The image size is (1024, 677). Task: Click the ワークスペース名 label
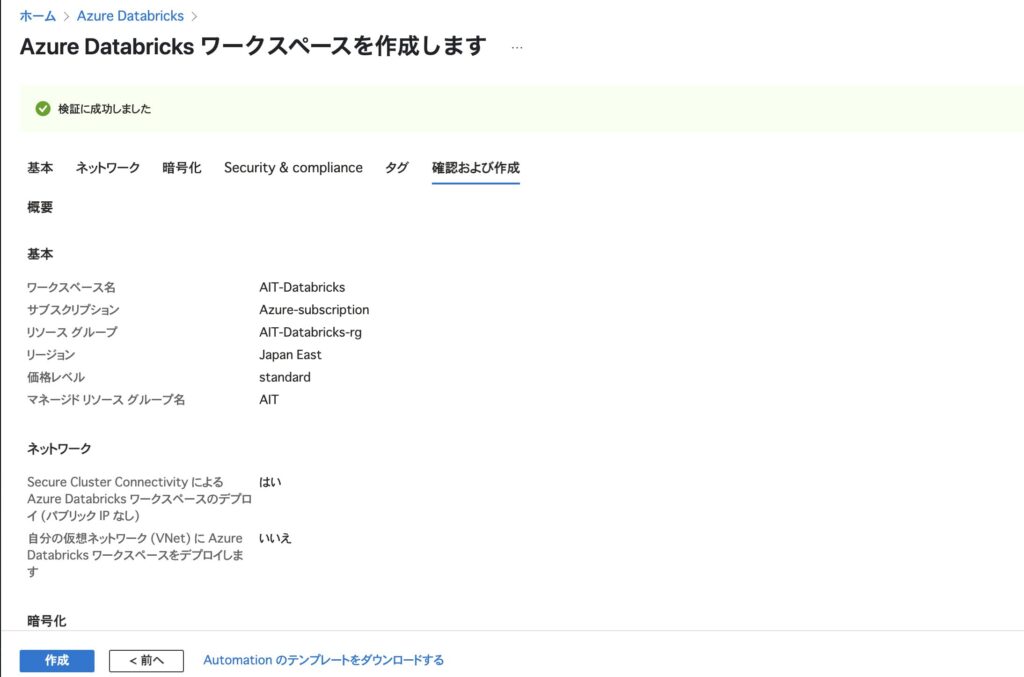[x=71, y=287]
